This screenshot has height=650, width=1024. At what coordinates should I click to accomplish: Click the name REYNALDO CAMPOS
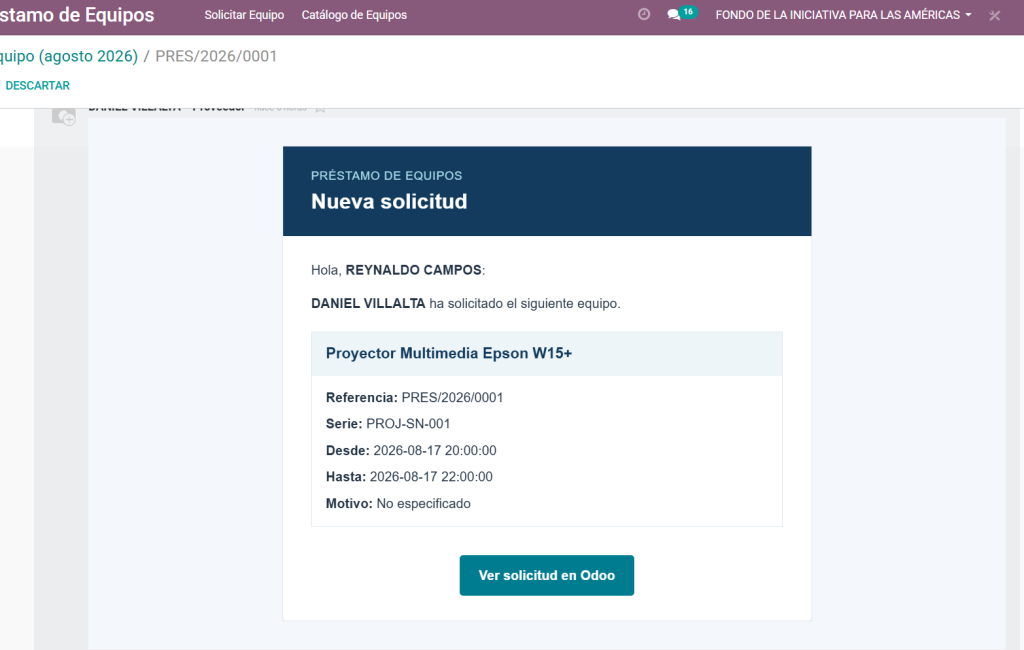pos(413,270)
